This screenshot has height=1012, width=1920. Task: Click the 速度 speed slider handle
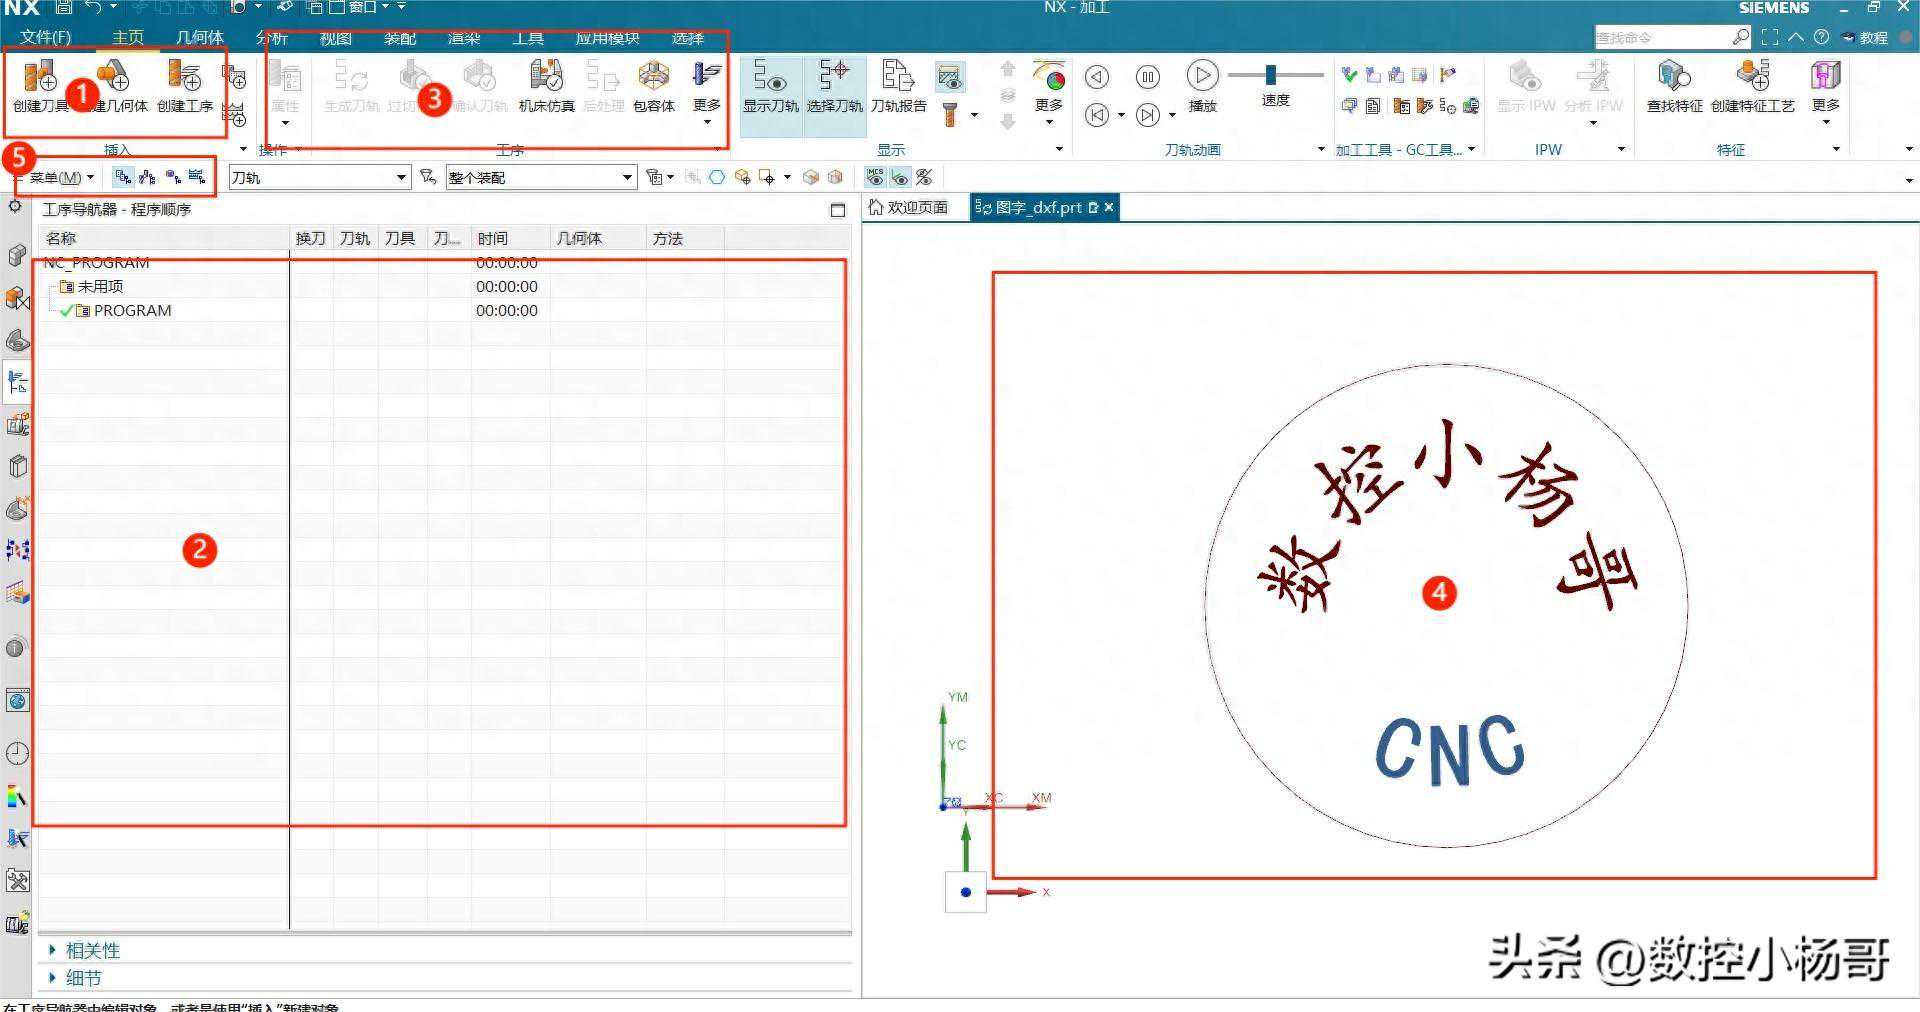click(x=1270, y=75)
